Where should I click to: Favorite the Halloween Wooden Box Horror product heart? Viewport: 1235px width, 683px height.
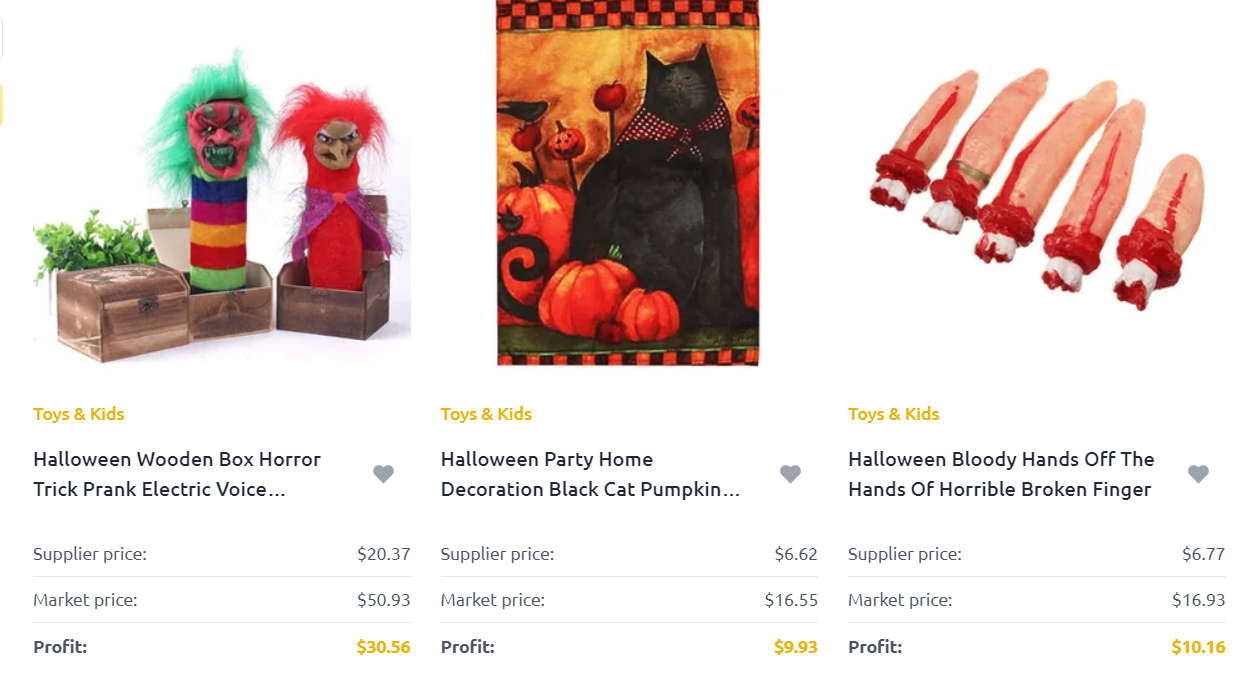[383, 474]
